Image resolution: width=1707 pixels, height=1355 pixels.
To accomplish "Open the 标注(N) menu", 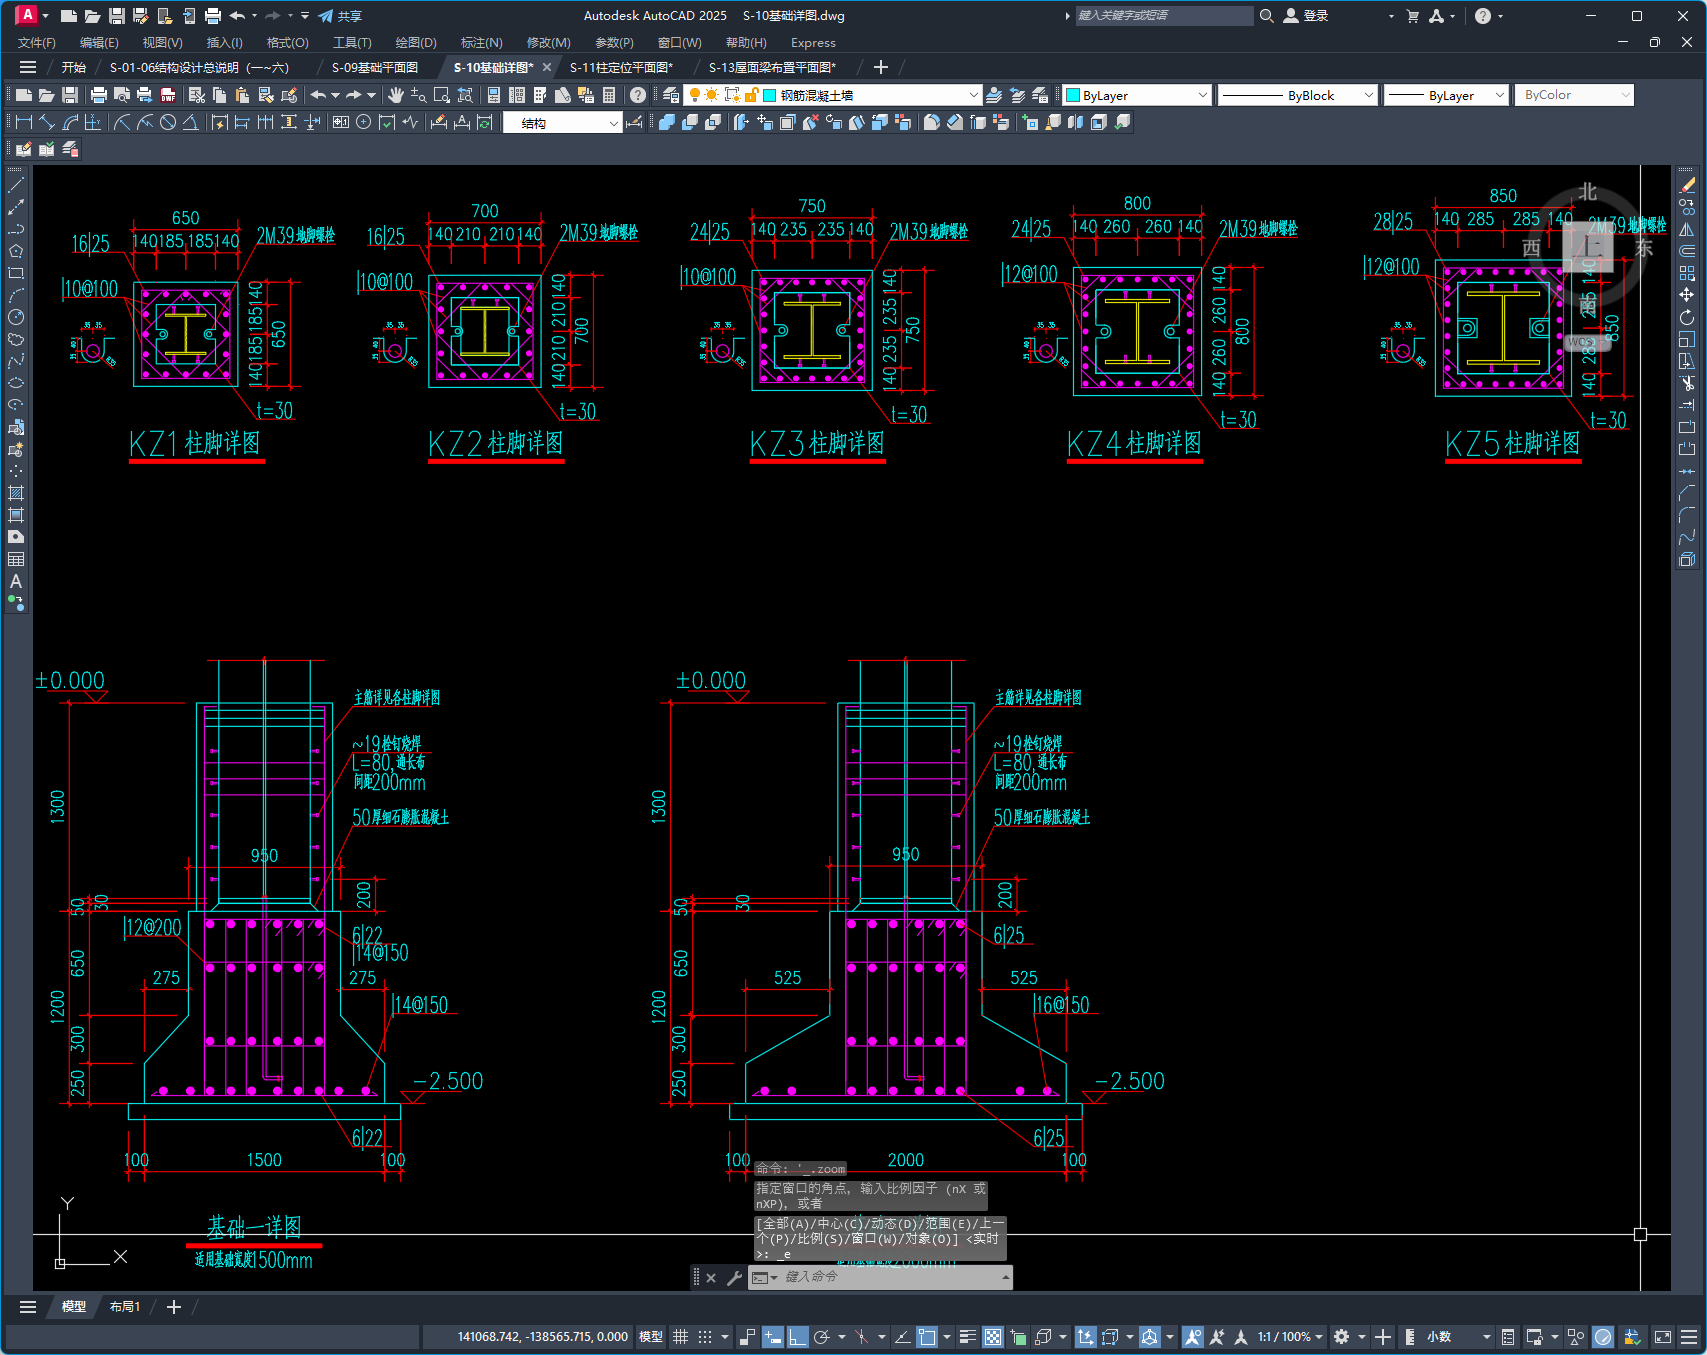I will click(481, 43).
